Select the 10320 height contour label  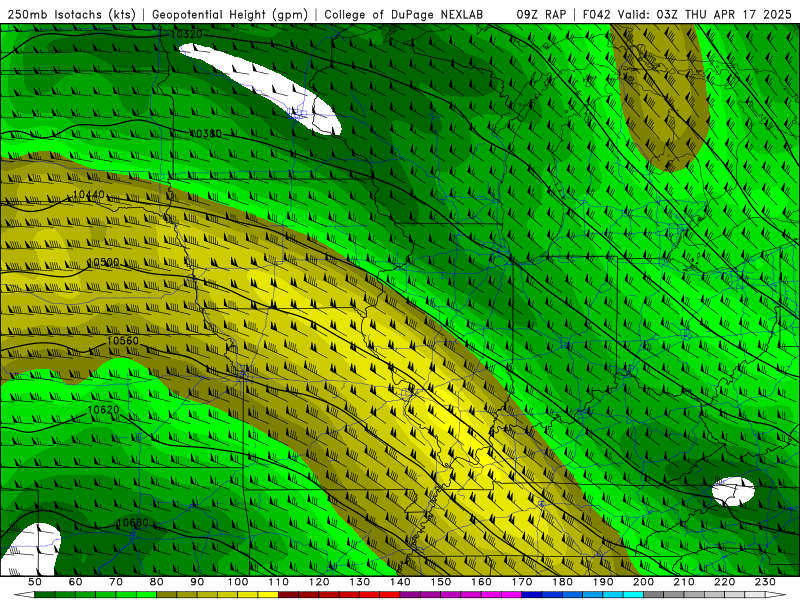187,34
